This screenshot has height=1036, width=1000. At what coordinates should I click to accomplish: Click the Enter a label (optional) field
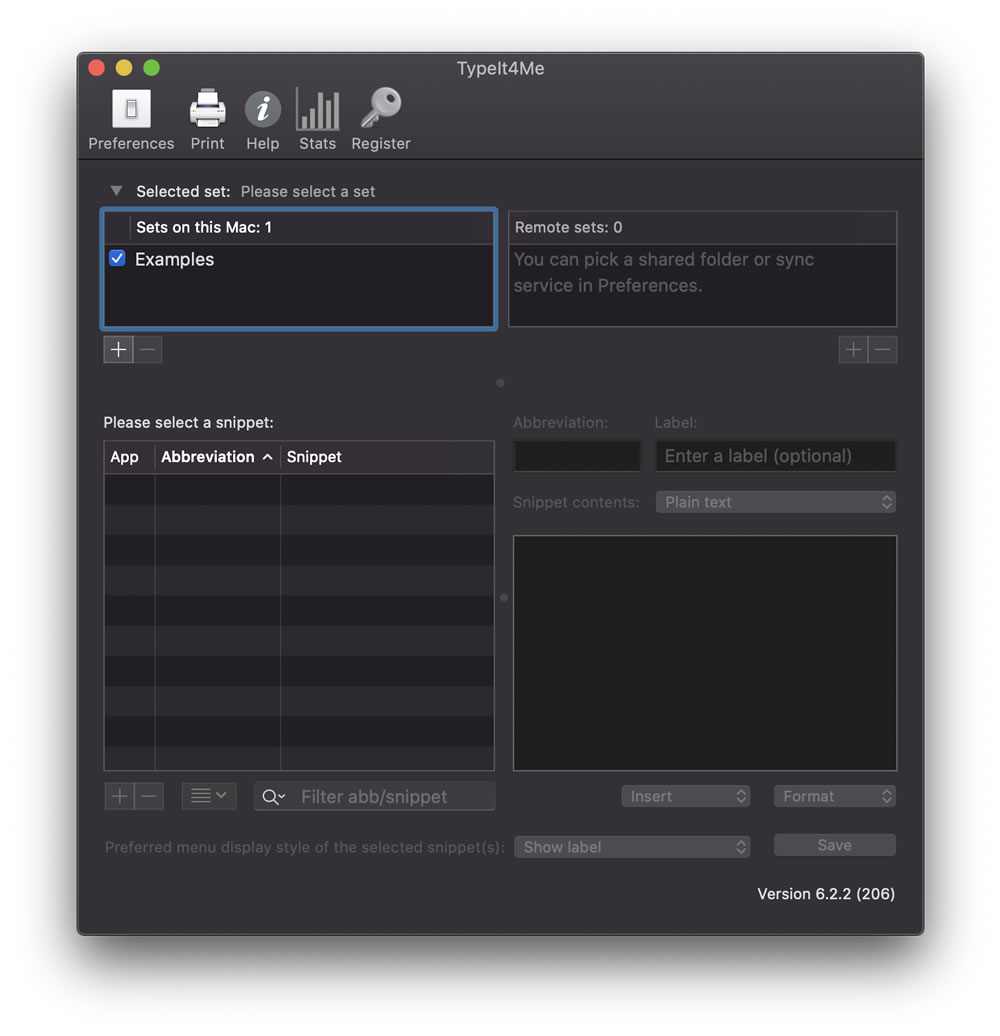click(775, 456)
